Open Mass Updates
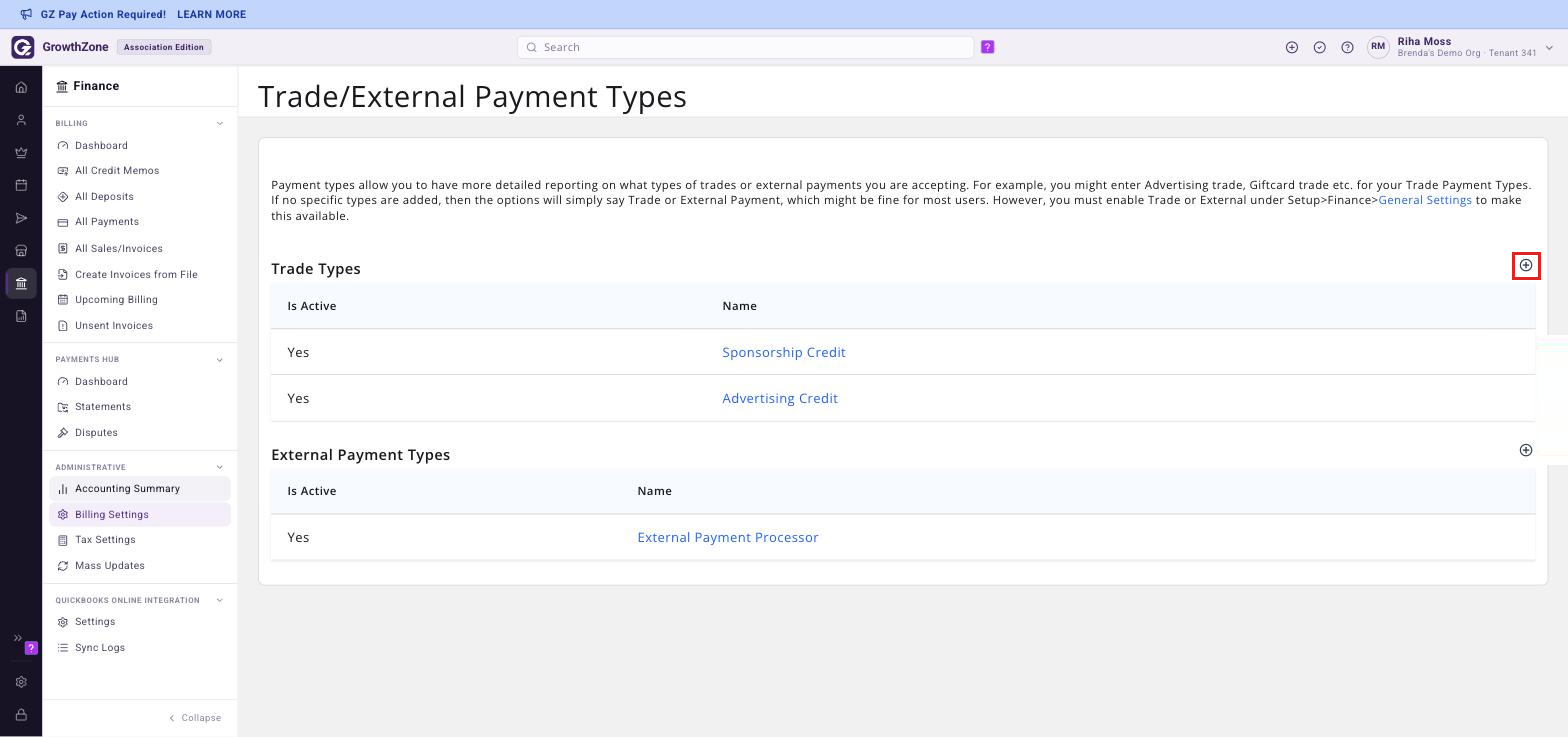 click(x=110, y=566)
